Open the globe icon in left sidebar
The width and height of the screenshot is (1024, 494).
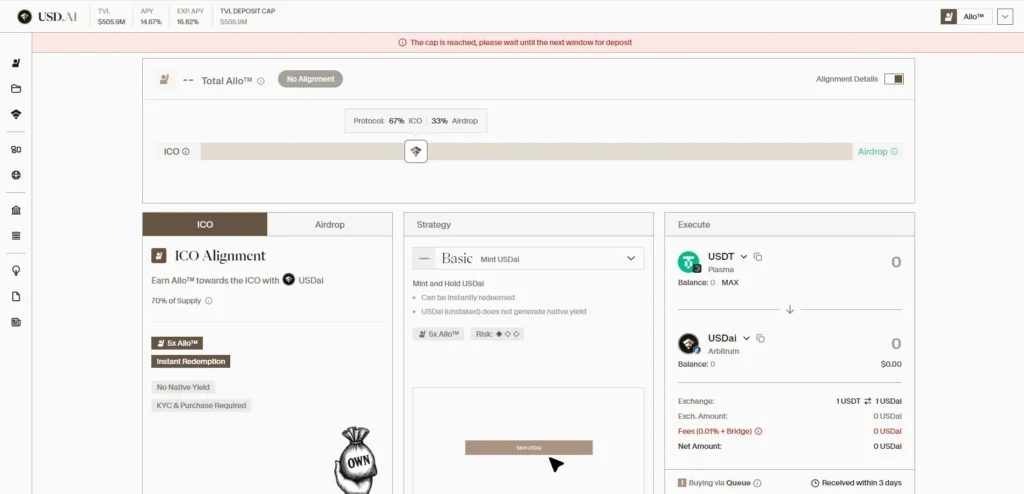[x=16, y=175]
